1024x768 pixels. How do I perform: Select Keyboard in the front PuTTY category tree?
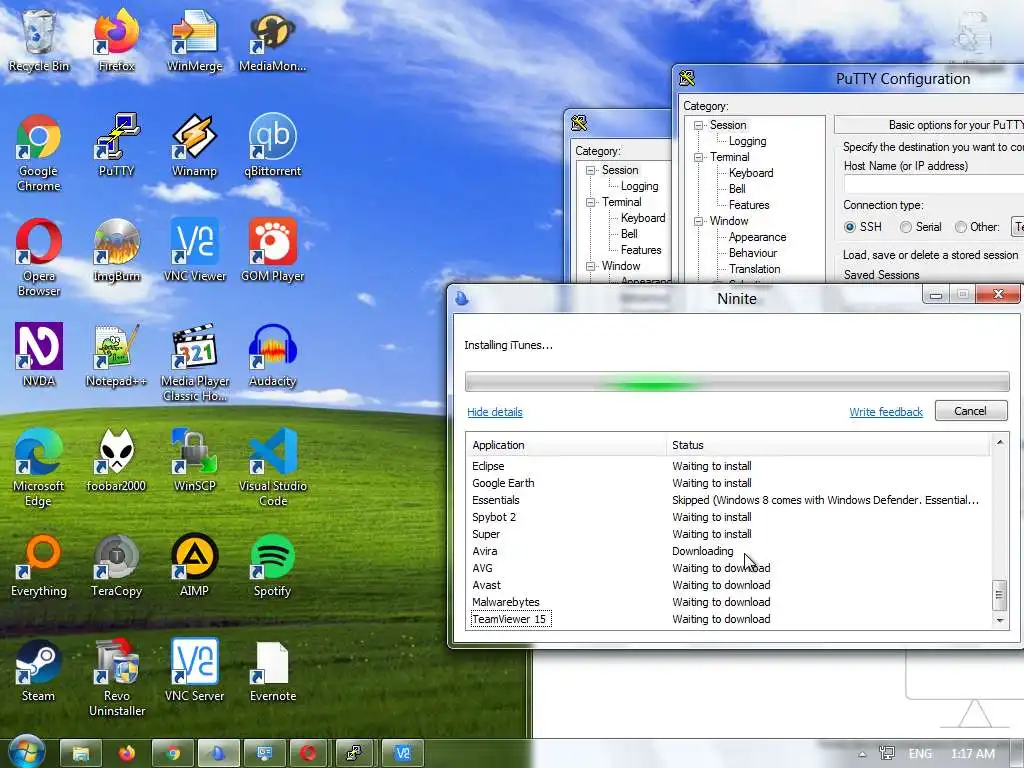click(x=751, y=173)
